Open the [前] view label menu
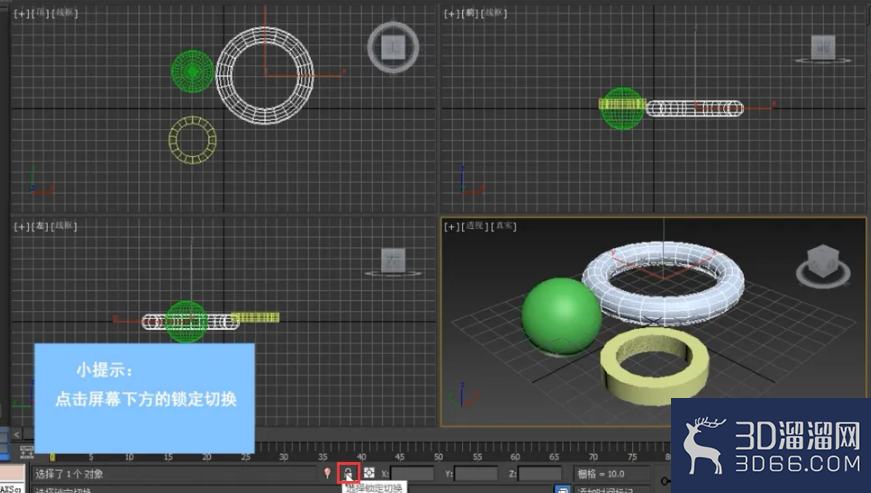Viewport: 871px width, 493px height. [x=469, y=13]
